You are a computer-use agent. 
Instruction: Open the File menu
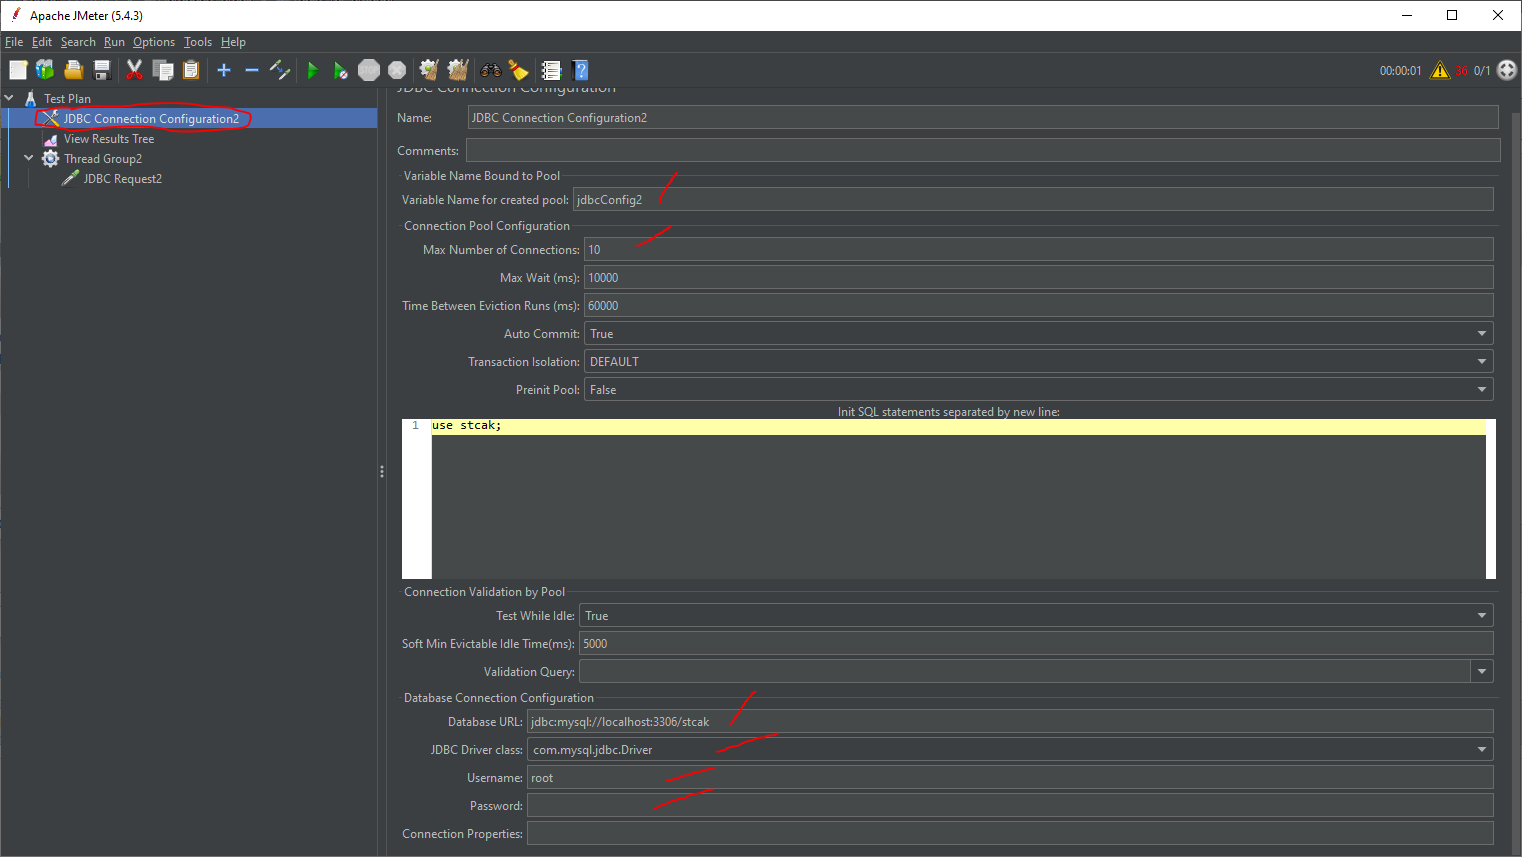(14, 42)
